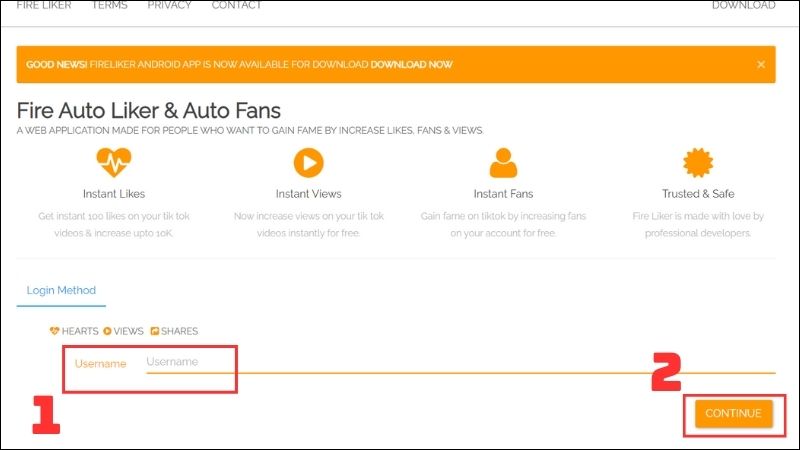Click DOWNLOAD NOW in the orange banner

coord(411,65)
